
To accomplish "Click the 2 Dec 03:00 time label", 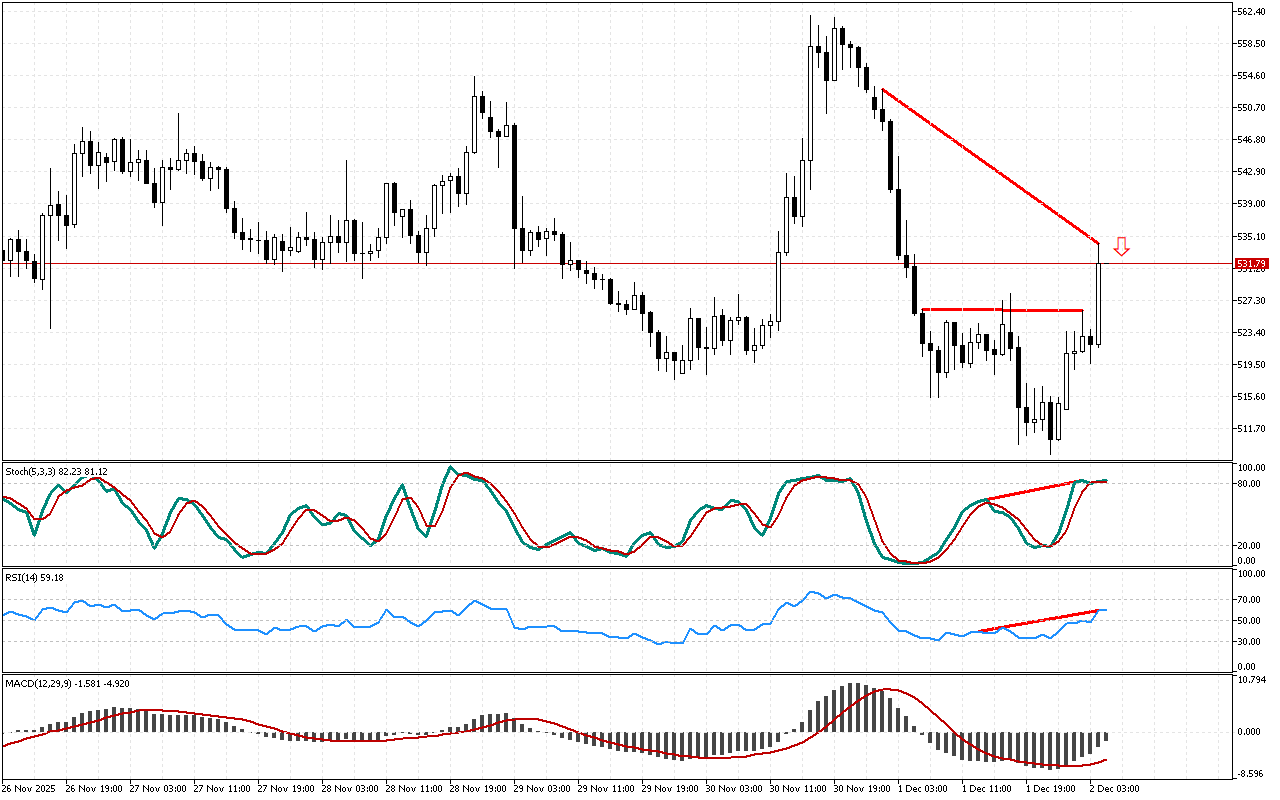I will [x=1114, y=788].
